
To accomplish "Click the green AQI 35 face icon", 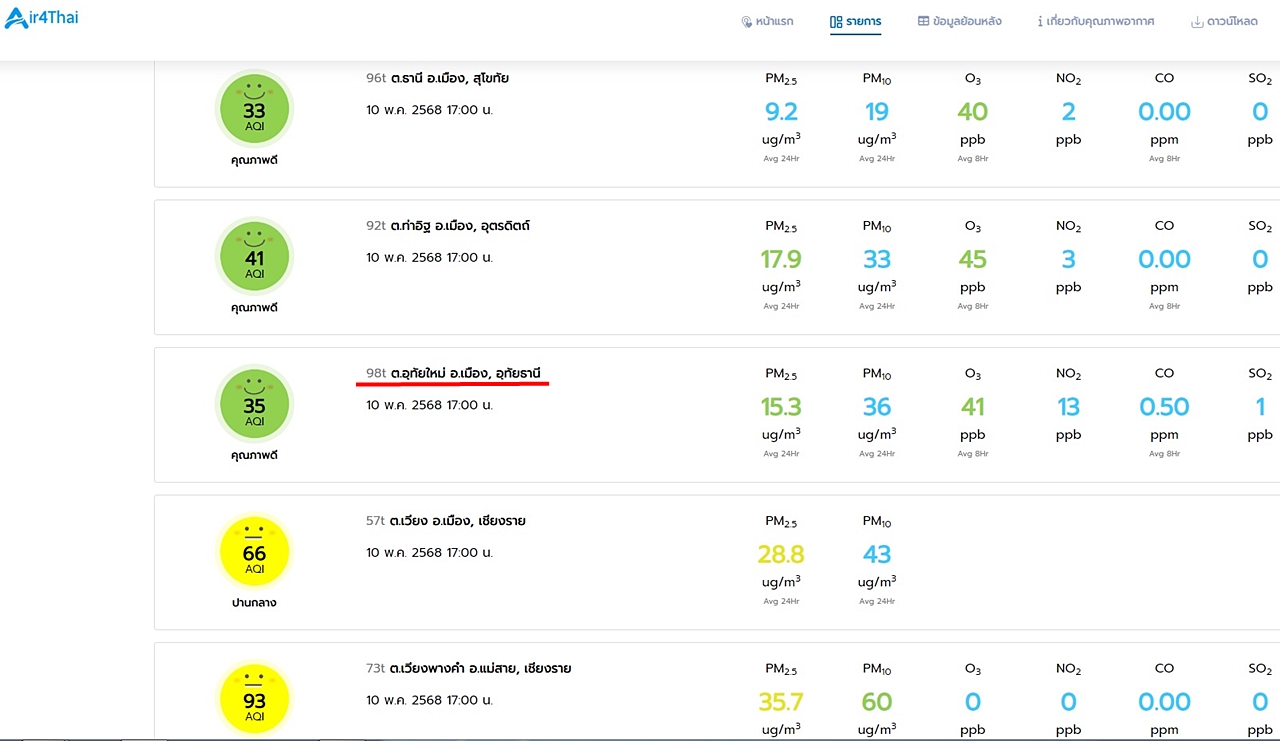I will pos(254,405).
